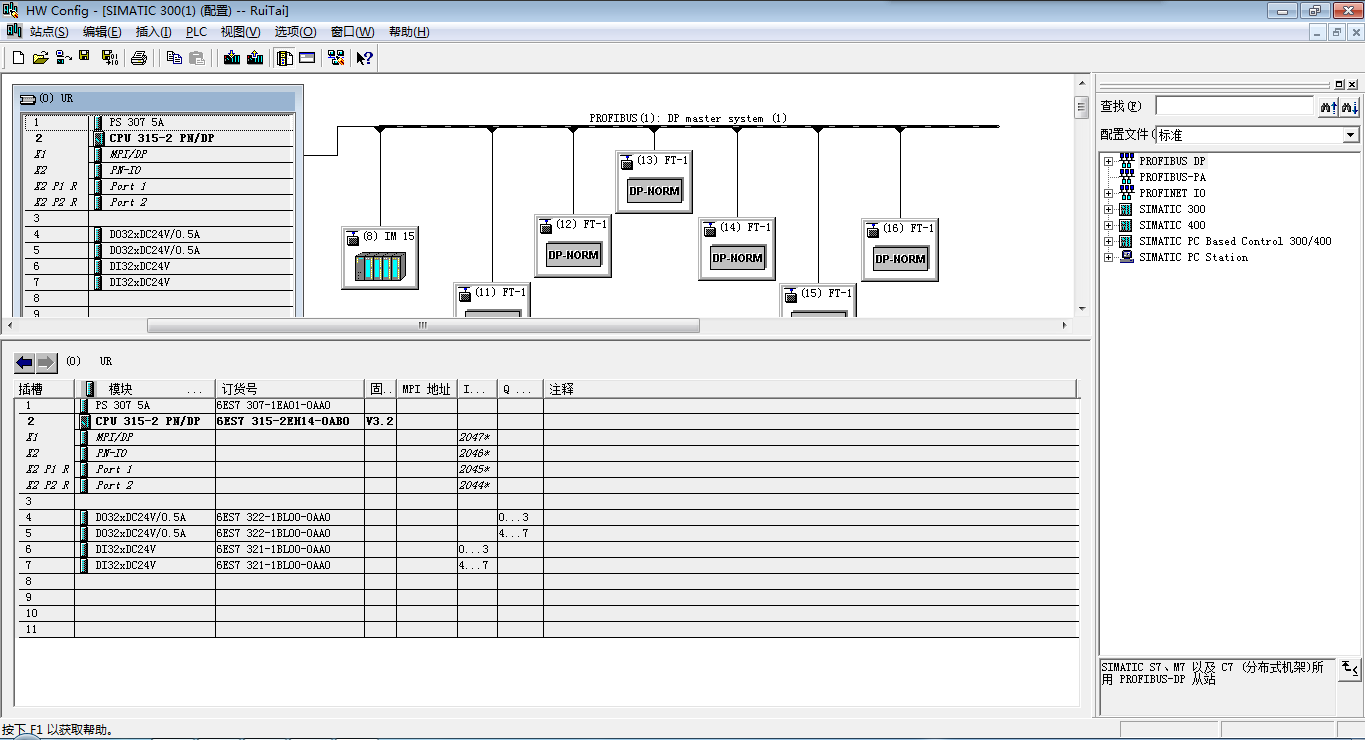Expand SIMATIC PC Based Control 300/400 node
This screenshot has width=1365, height=740.
[1108, 241]
